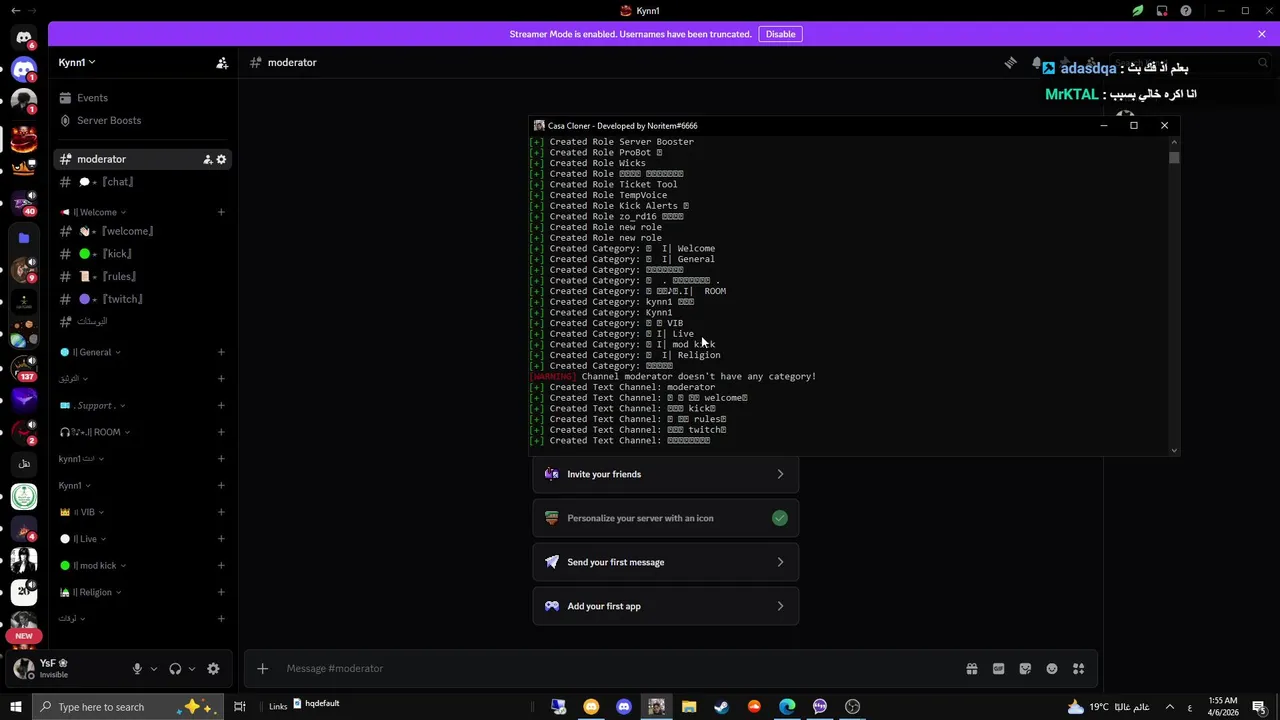The height and width of the screenshot is (720, 1280).
Task: Open Steam from the Windows taskbar
Action: point(721,707)
